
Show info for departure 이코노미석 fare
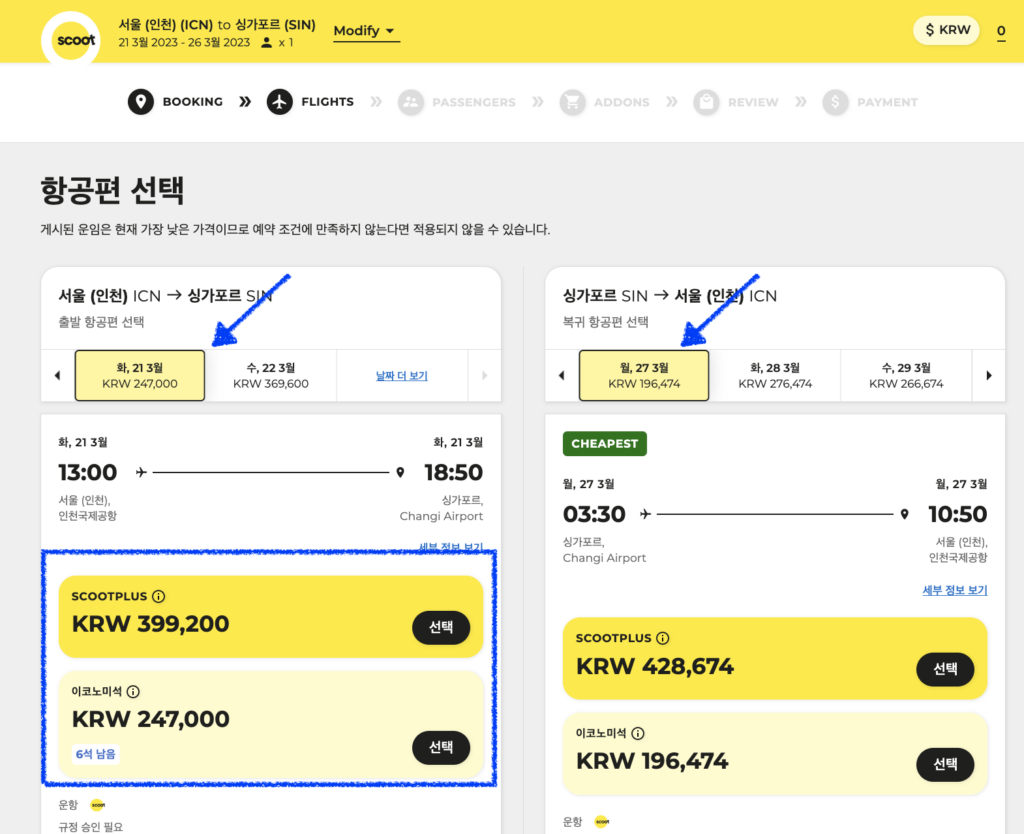pyautogui.click(x=133, y=691)
